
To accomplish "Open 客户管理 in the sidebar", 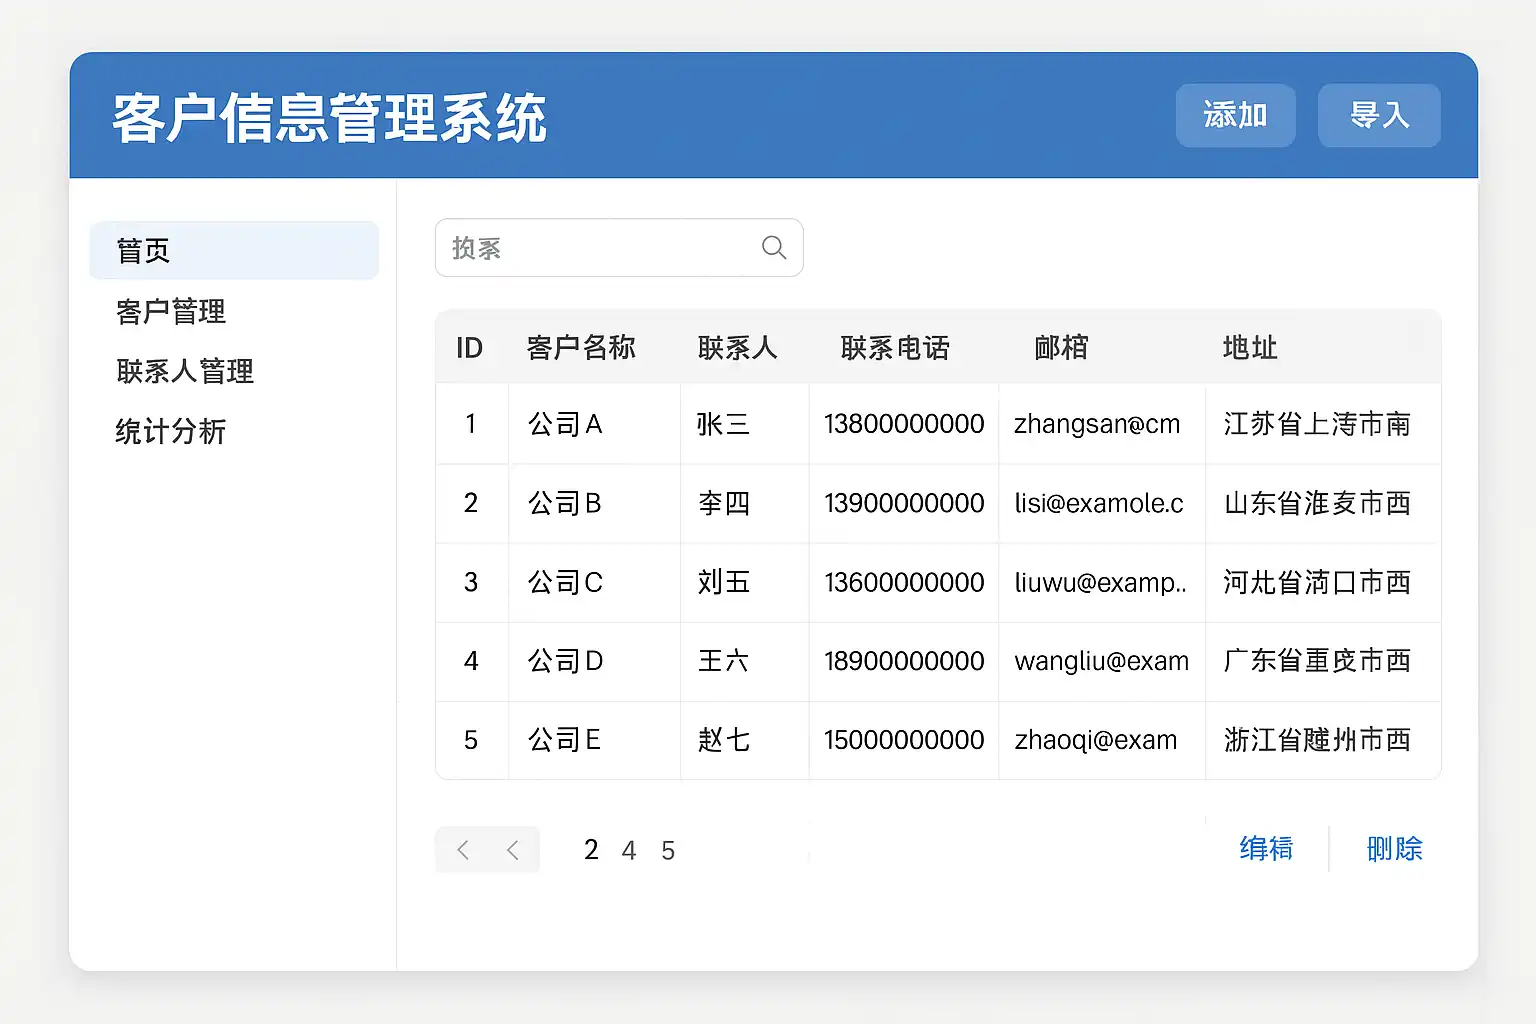I will tap(171, 312).
